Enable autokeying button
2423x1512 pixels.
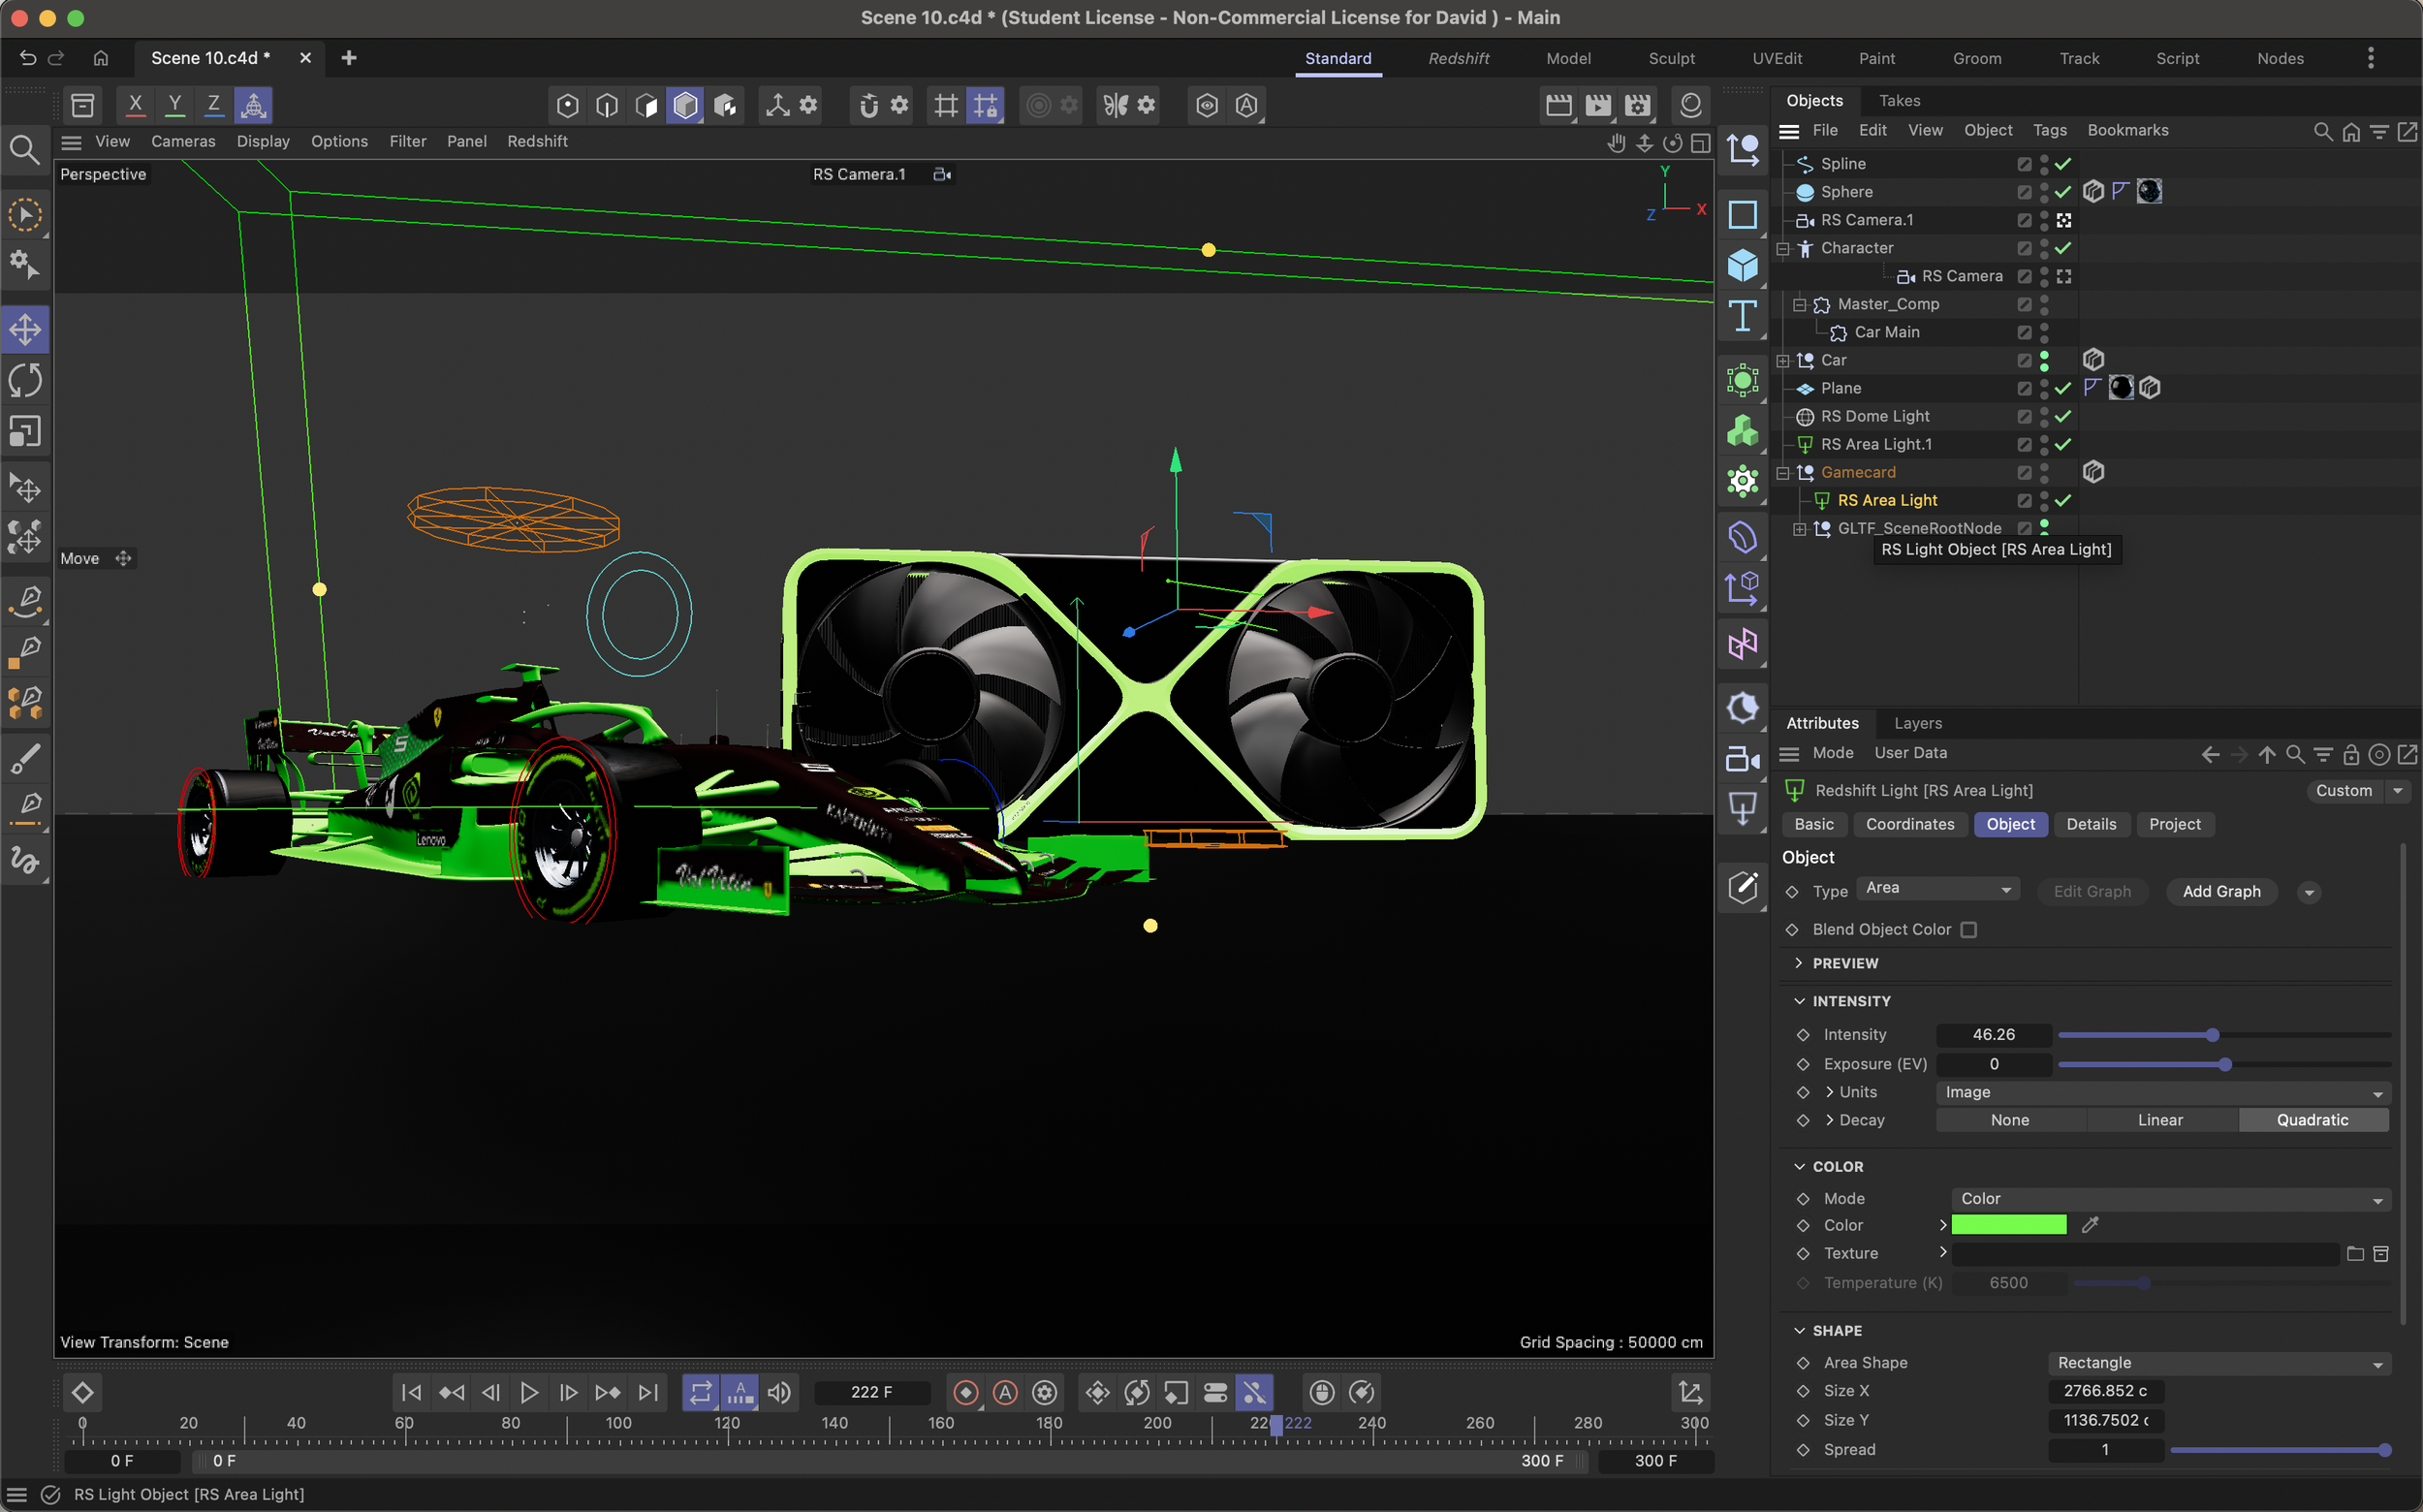(x=1005, y=1392)
